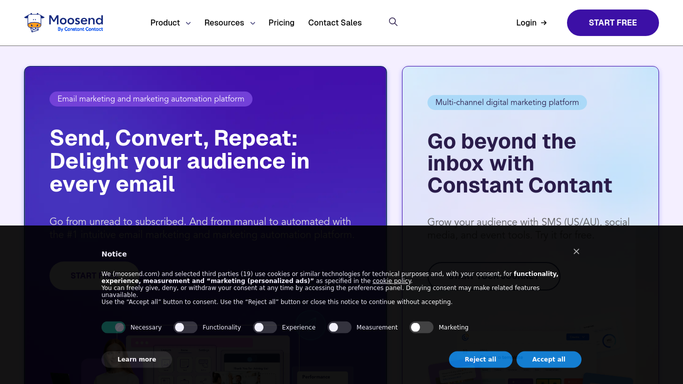Enable the Experience cookies switch
Viewport: 683px width, 384px height.
click(265, 327)
